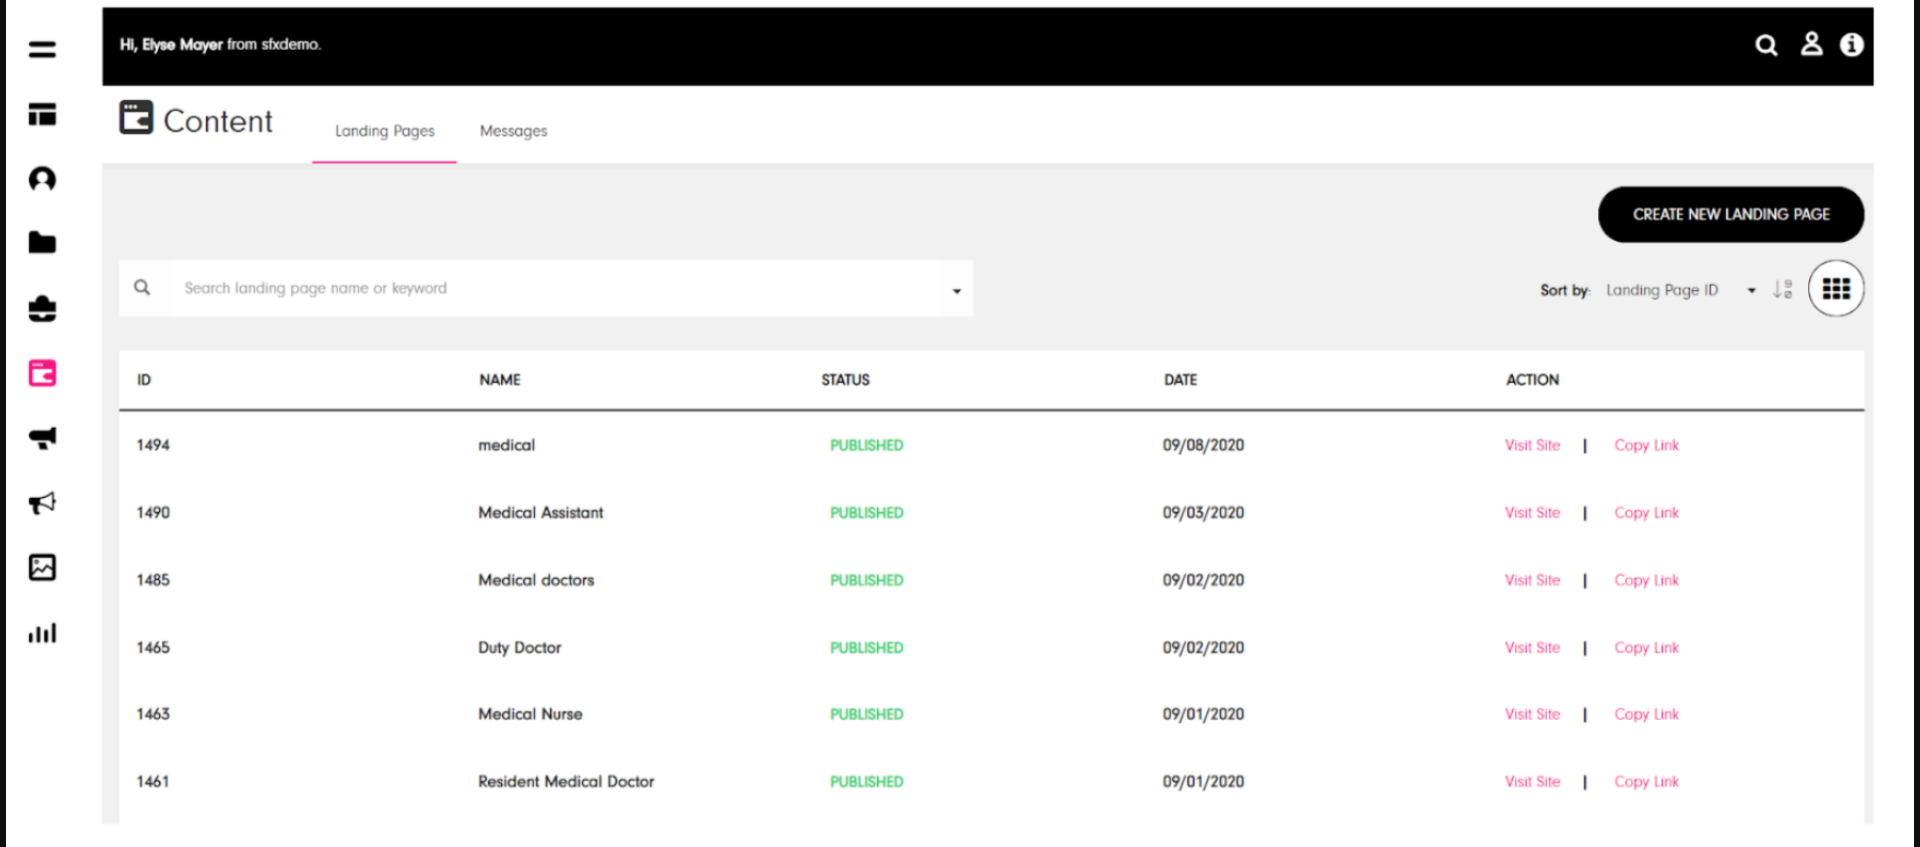Click PUBLISHED status of Medical Nurse

(866, 714)
